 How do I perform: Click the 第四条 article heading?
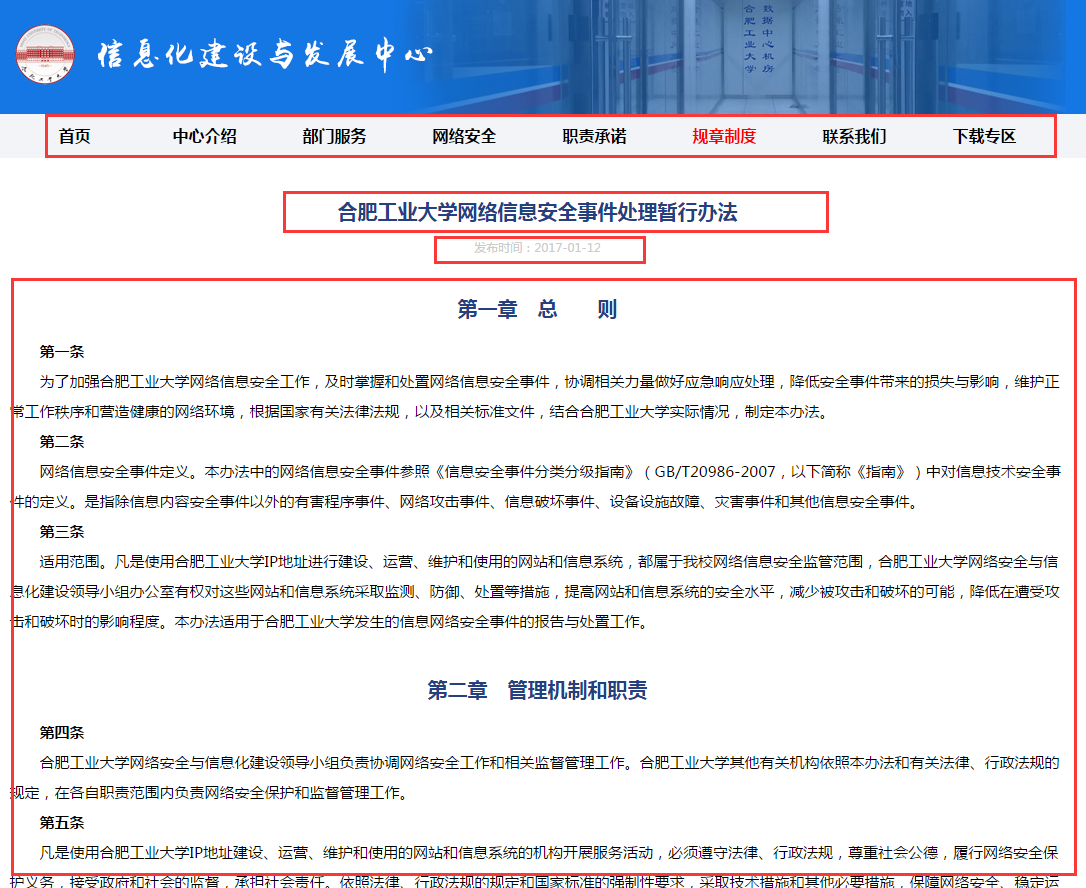(x=62, y=733)
